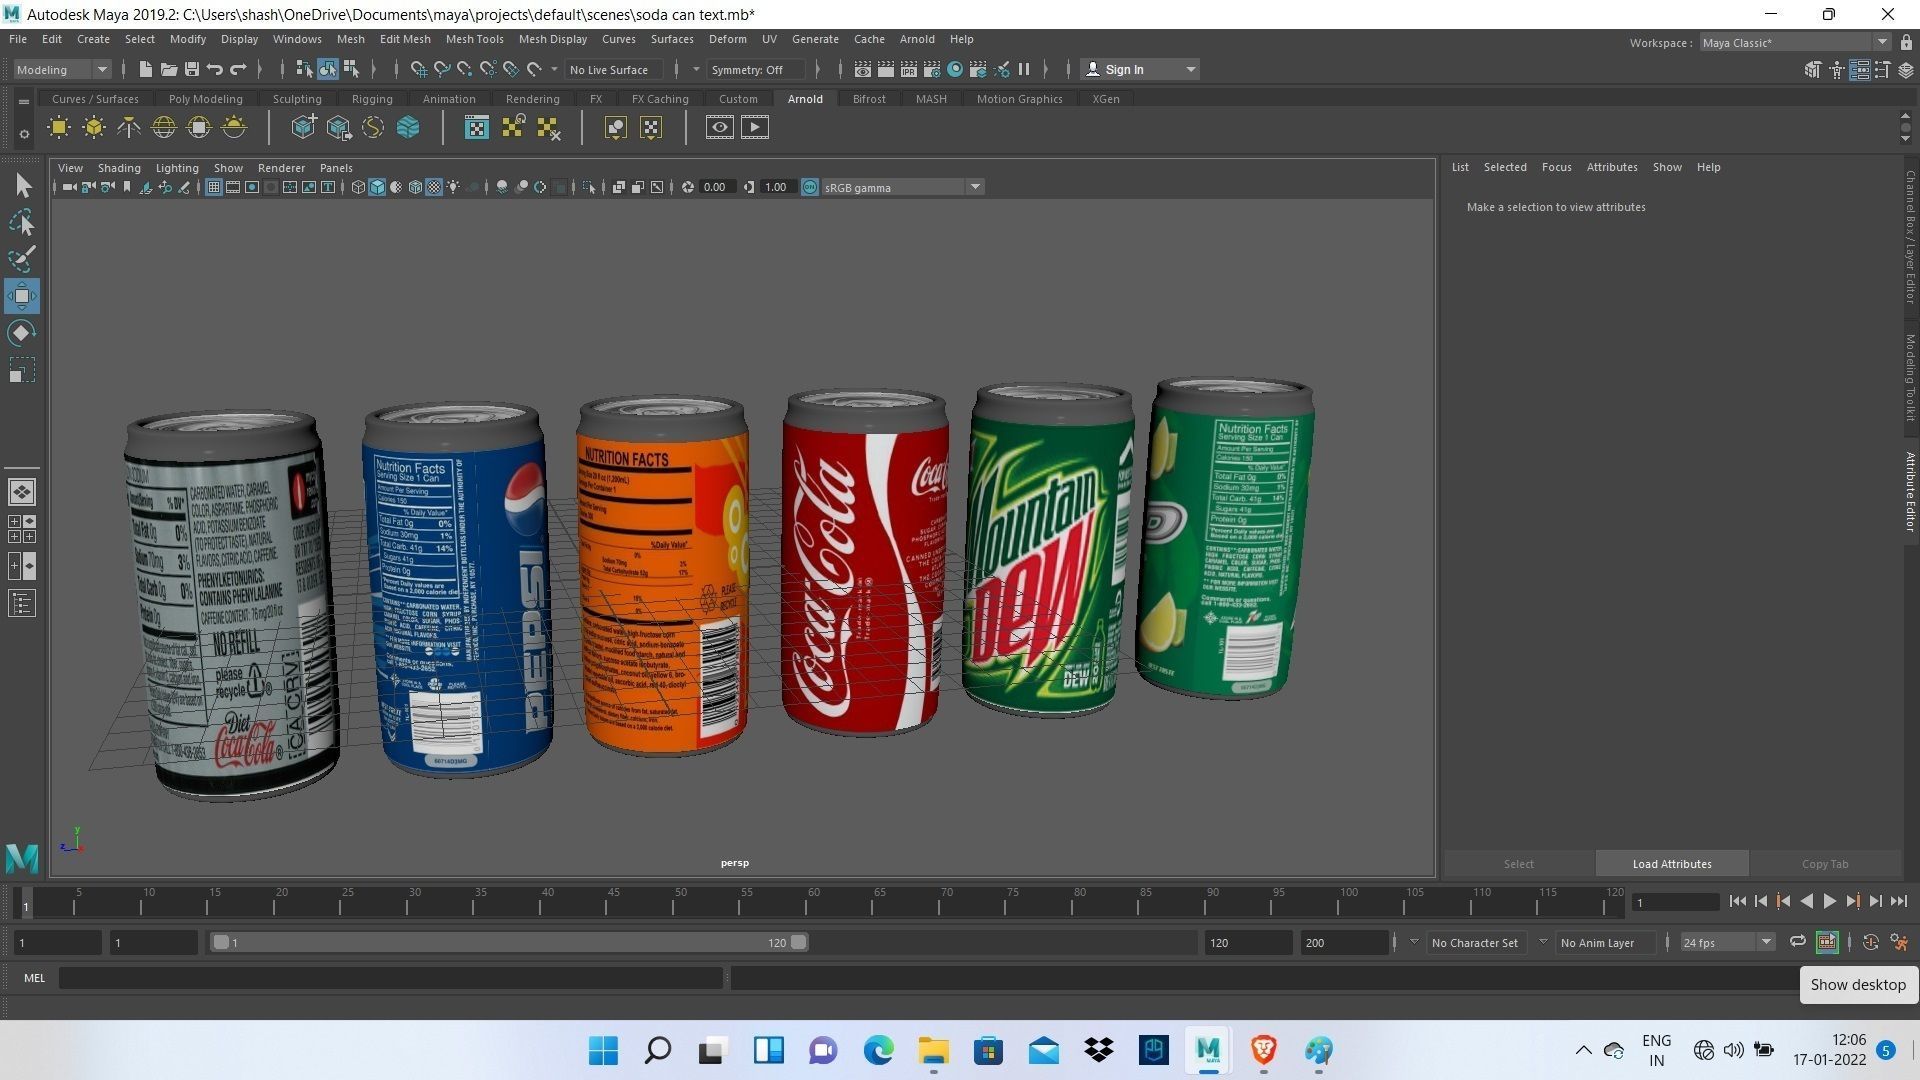Toggle smooth shade all viewport button
The width and height of the screenshot is (1920, 1080).
pos(377,187)
